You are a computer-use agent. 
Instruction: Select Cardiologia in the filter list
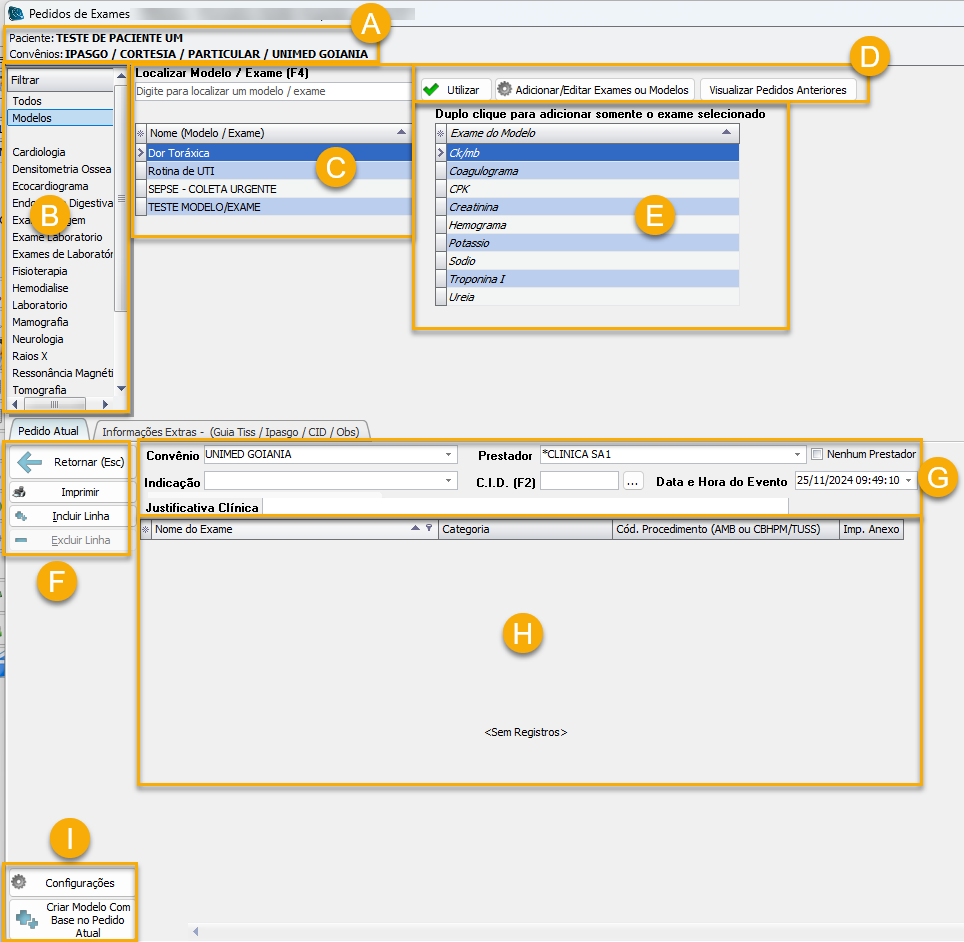tap(39, 152)
